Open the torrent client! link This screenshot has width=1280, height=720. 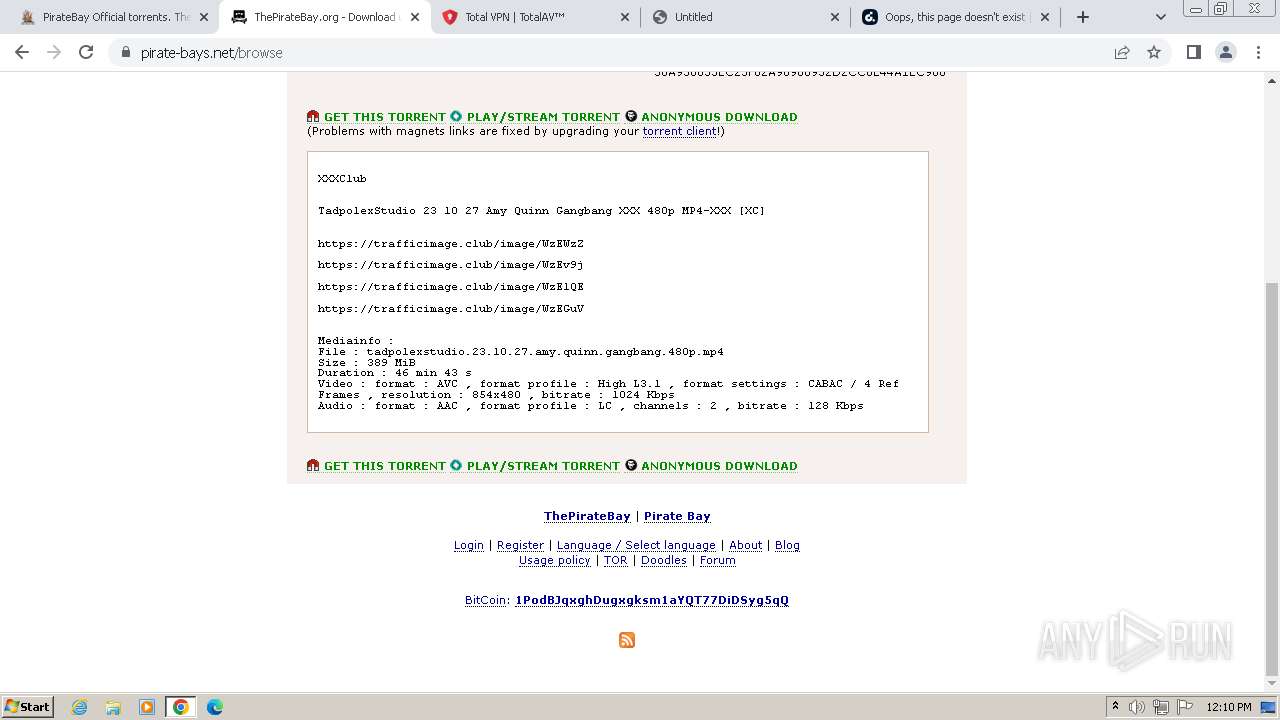coord(681,131)
